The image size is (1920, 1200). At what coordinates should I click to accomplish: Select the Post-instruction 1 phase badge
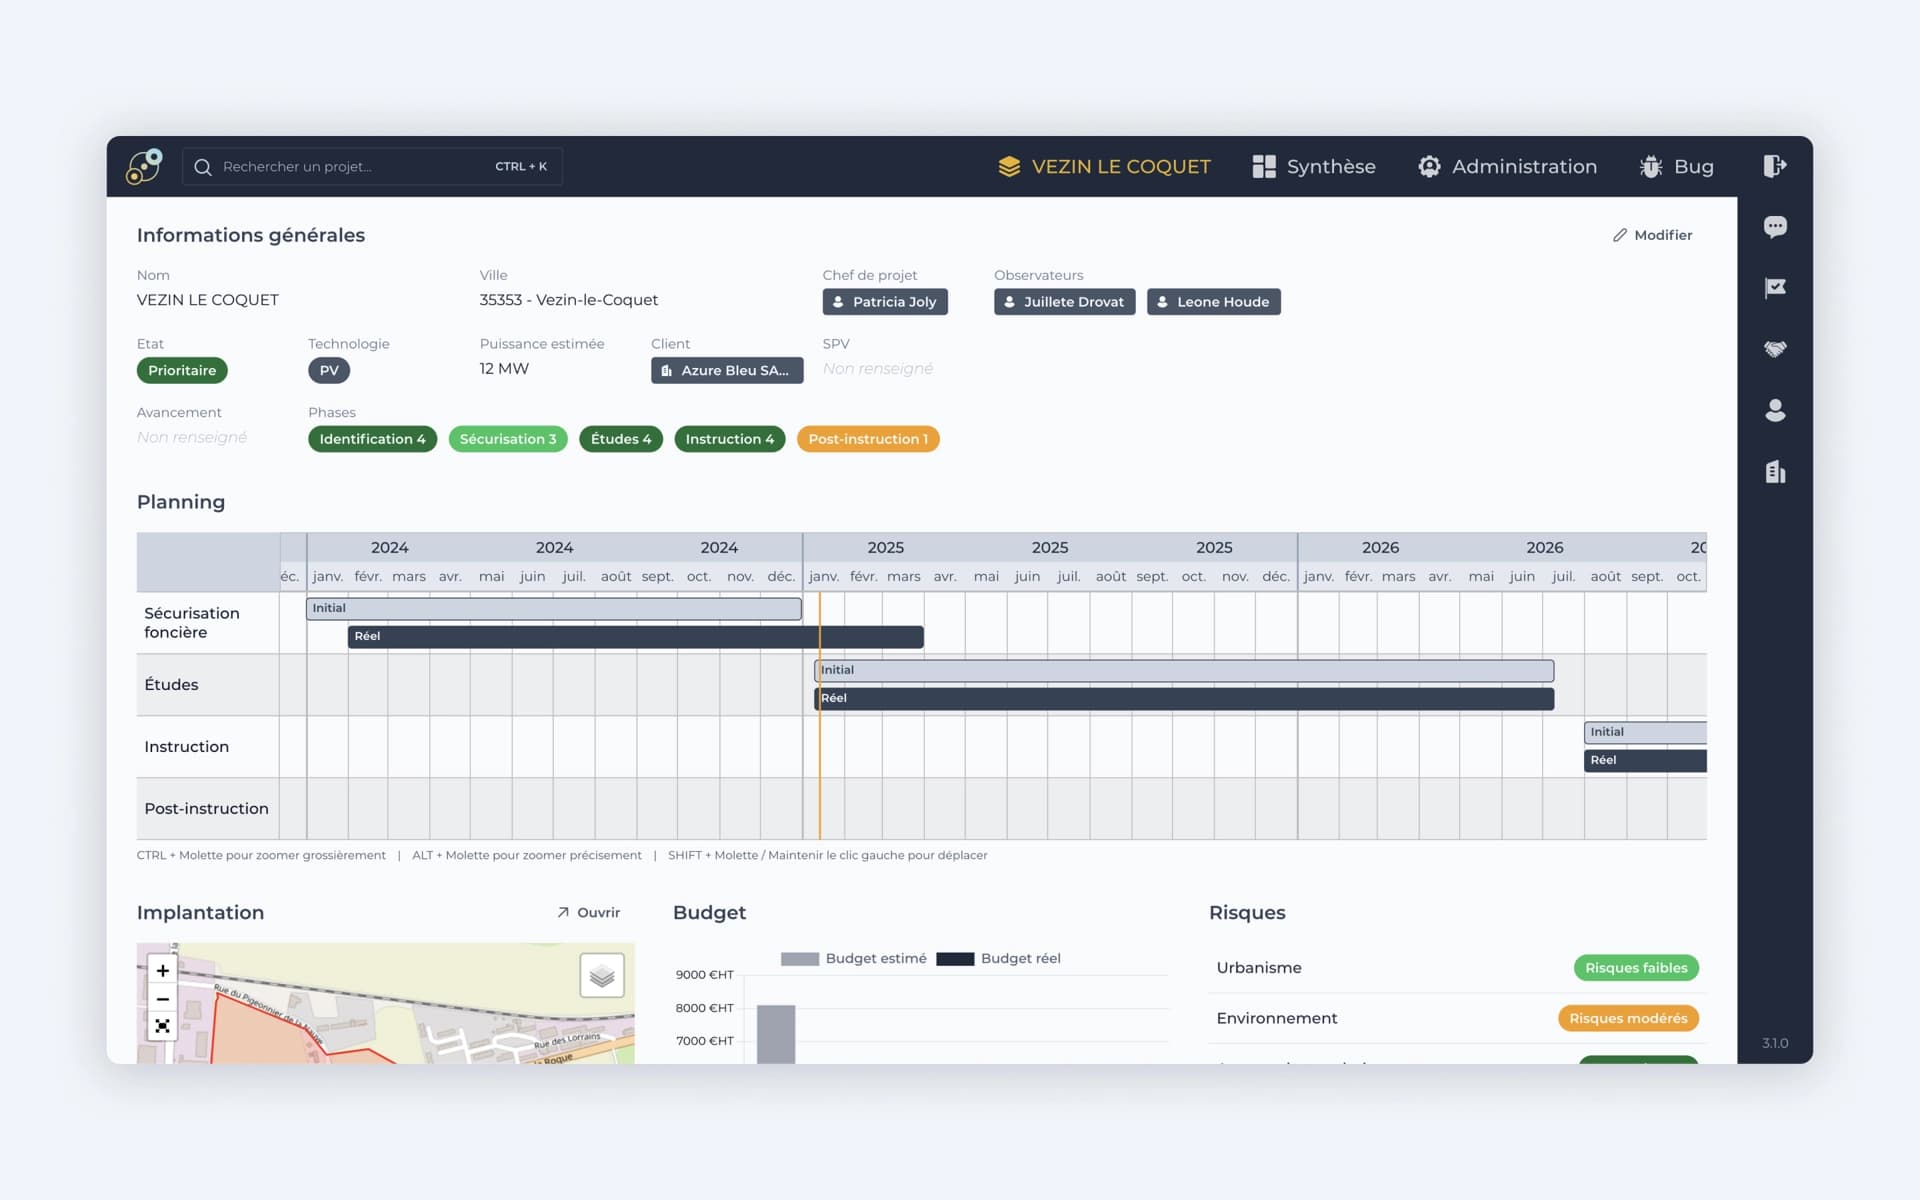click(868, 439)
